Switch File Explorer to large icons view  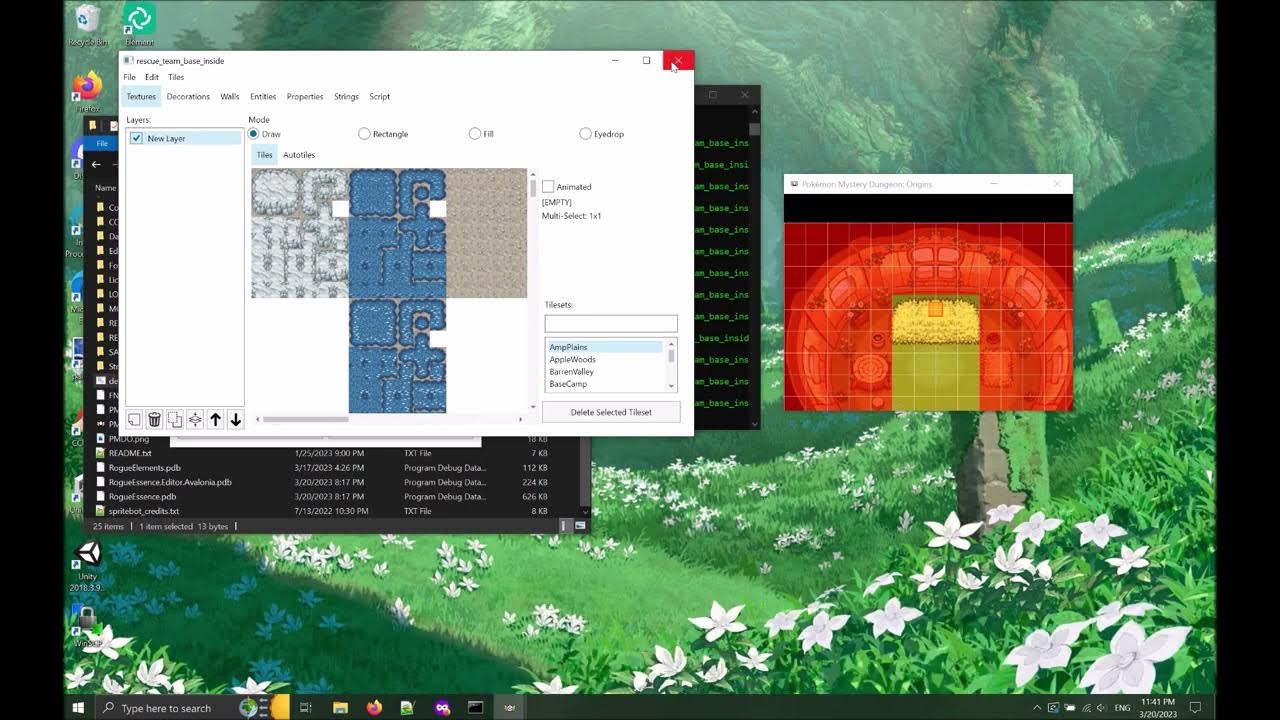(x=580, y=526)
